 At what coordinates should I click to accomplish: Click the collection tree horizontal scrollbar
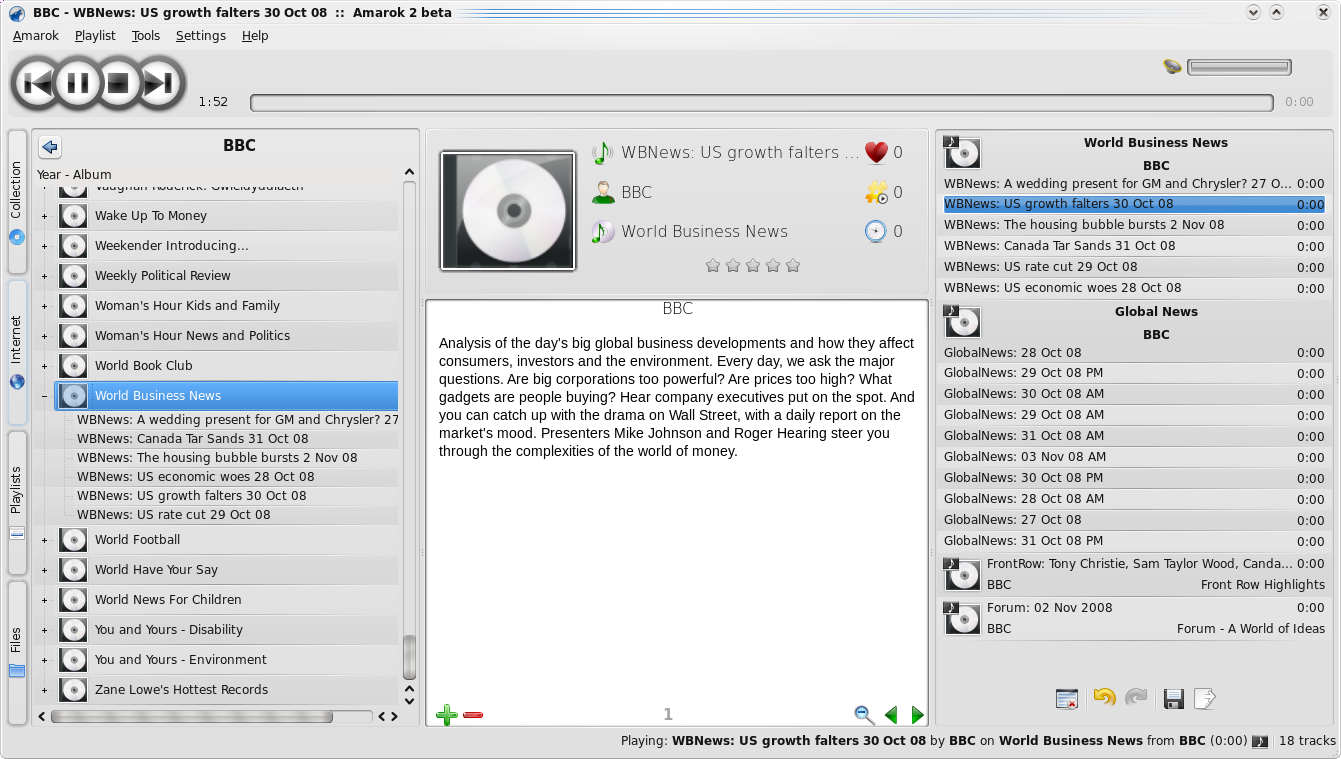192,716
